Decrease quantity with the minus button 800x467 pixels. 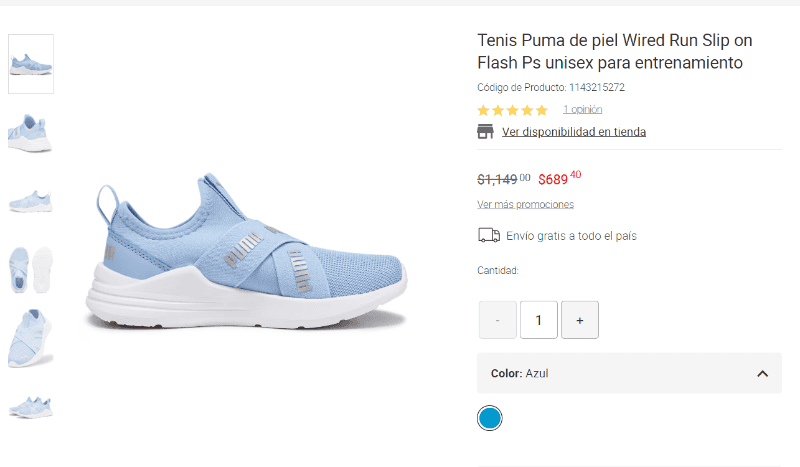pyautogui.click(x=498, y=320)
